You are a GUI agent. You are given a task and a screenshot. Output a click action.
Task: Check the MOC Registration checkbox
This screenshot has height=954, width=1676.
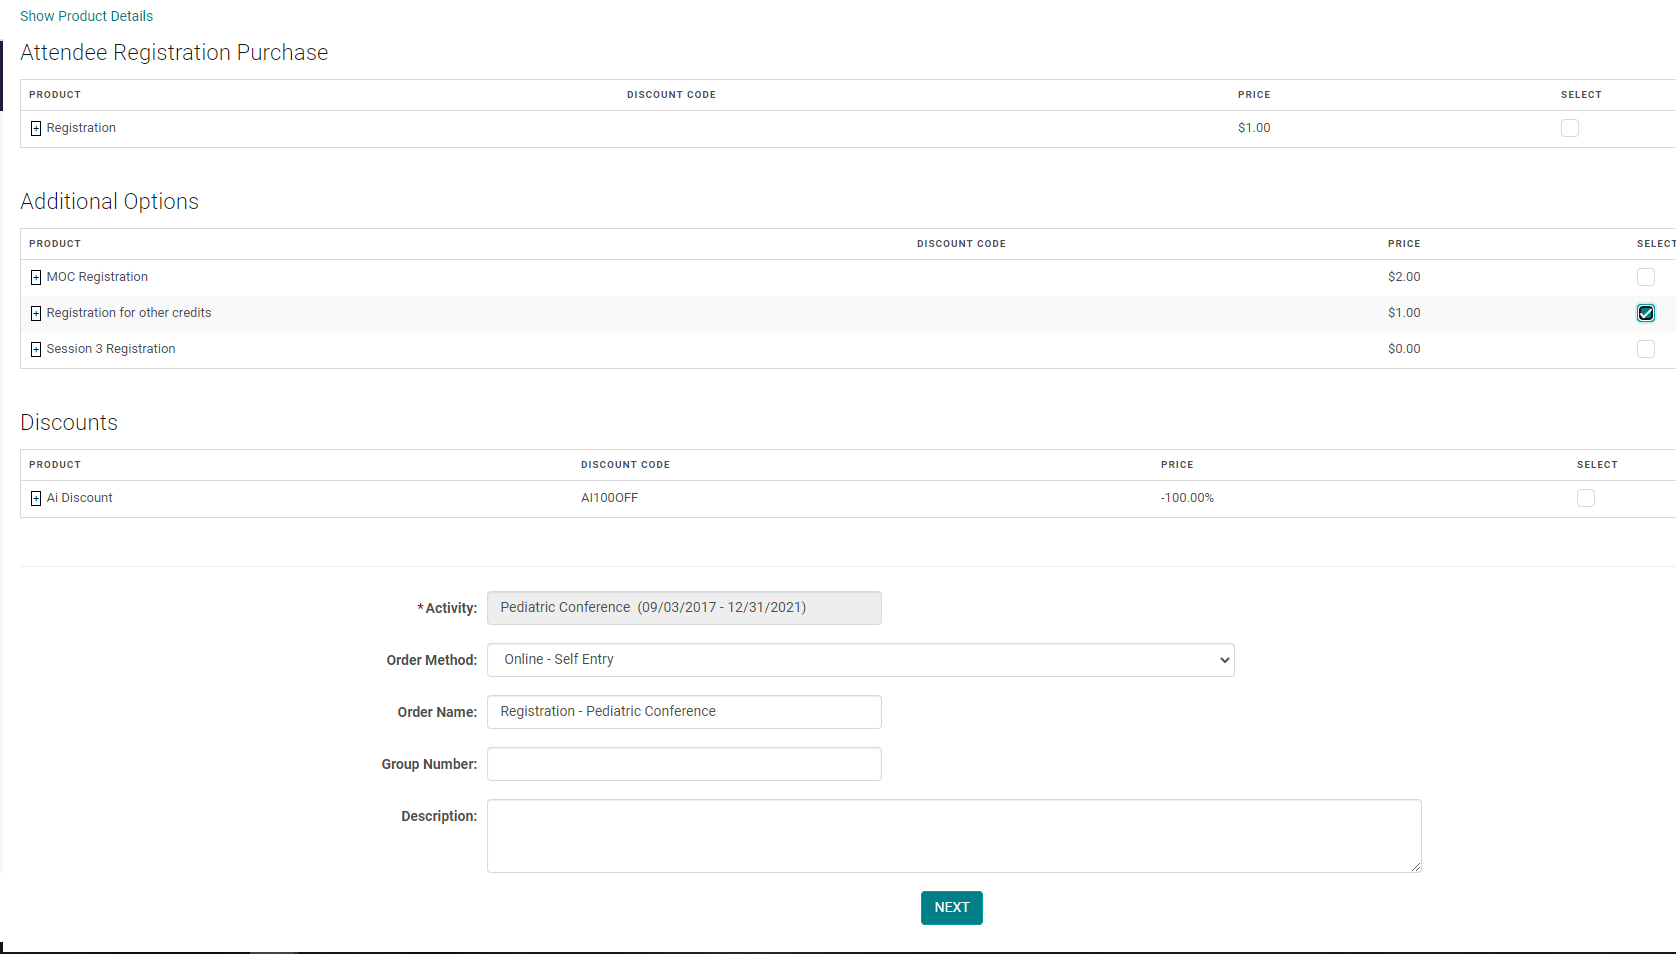click(x=1645, y=277)
